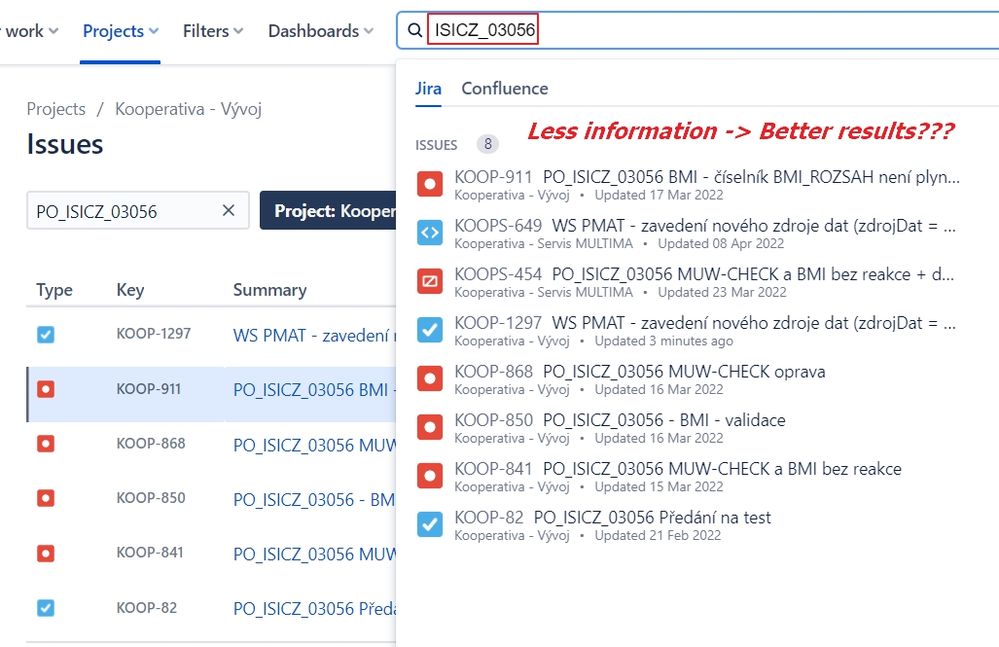999x647 pixels.
Task: Click the search magnifier icon in top bar
Action: 415,30
